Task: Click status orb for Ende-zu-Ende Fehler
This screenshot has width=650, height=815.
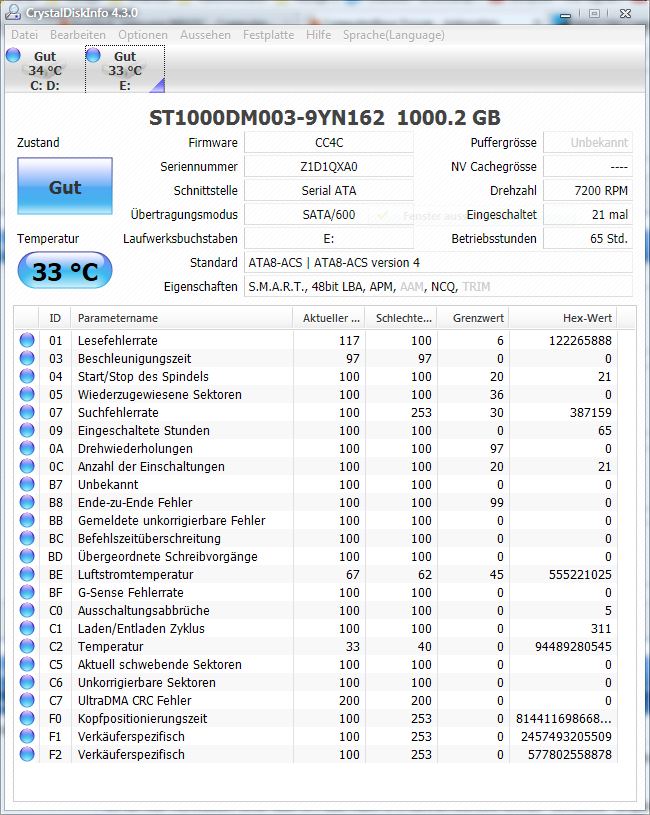Action: [x=27, y=502]
